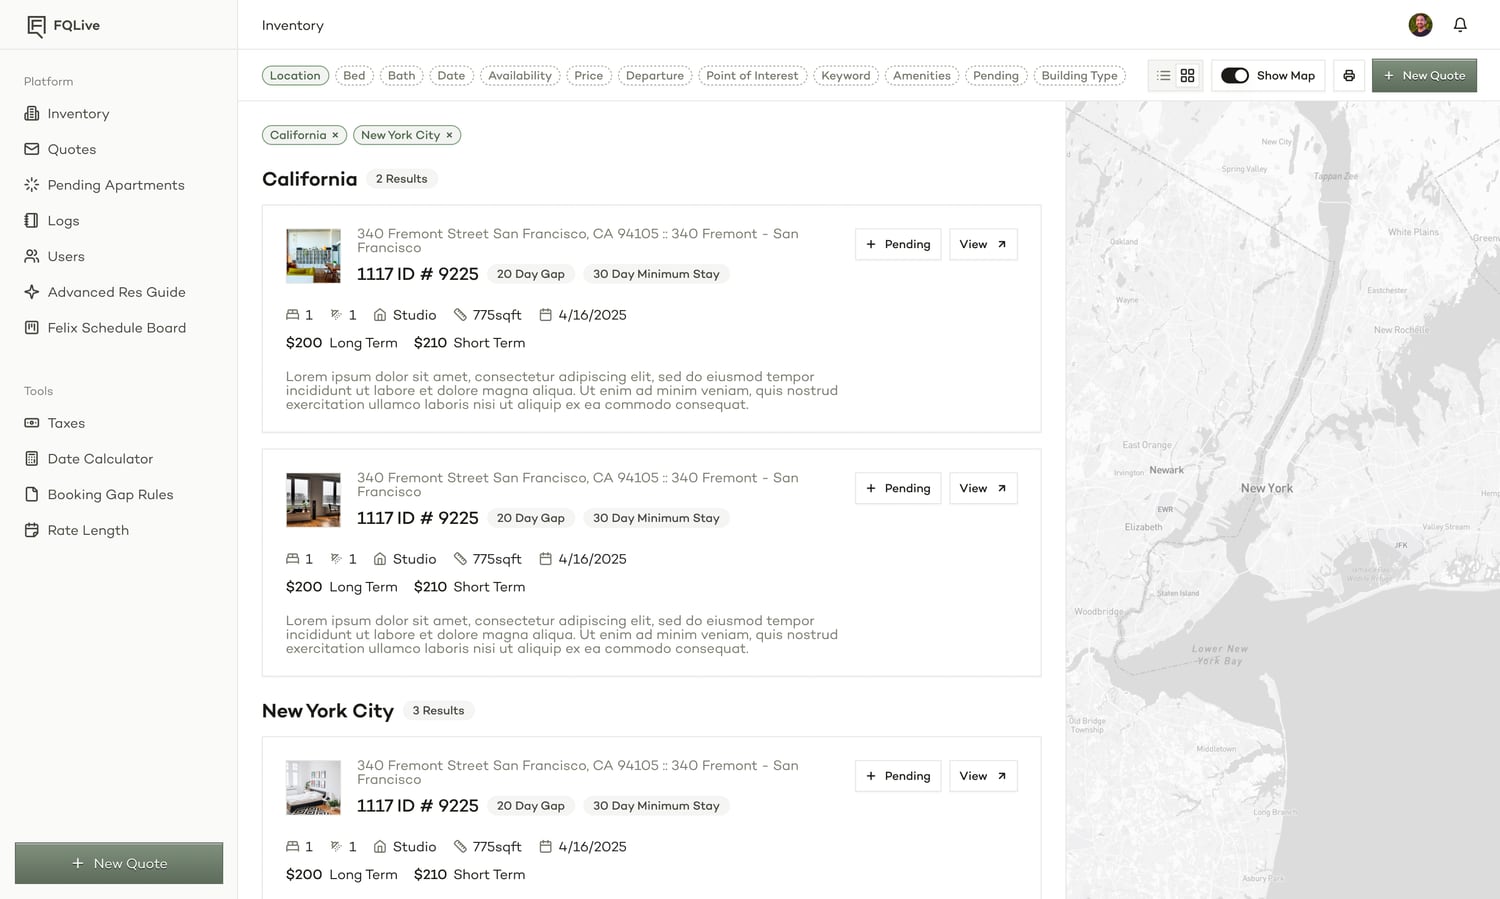The width and height of the screenshot is (1500, 899).
Task: Click New Quote at the sidebar bottom
Action: pyautogui.click(x=119, y=863)
